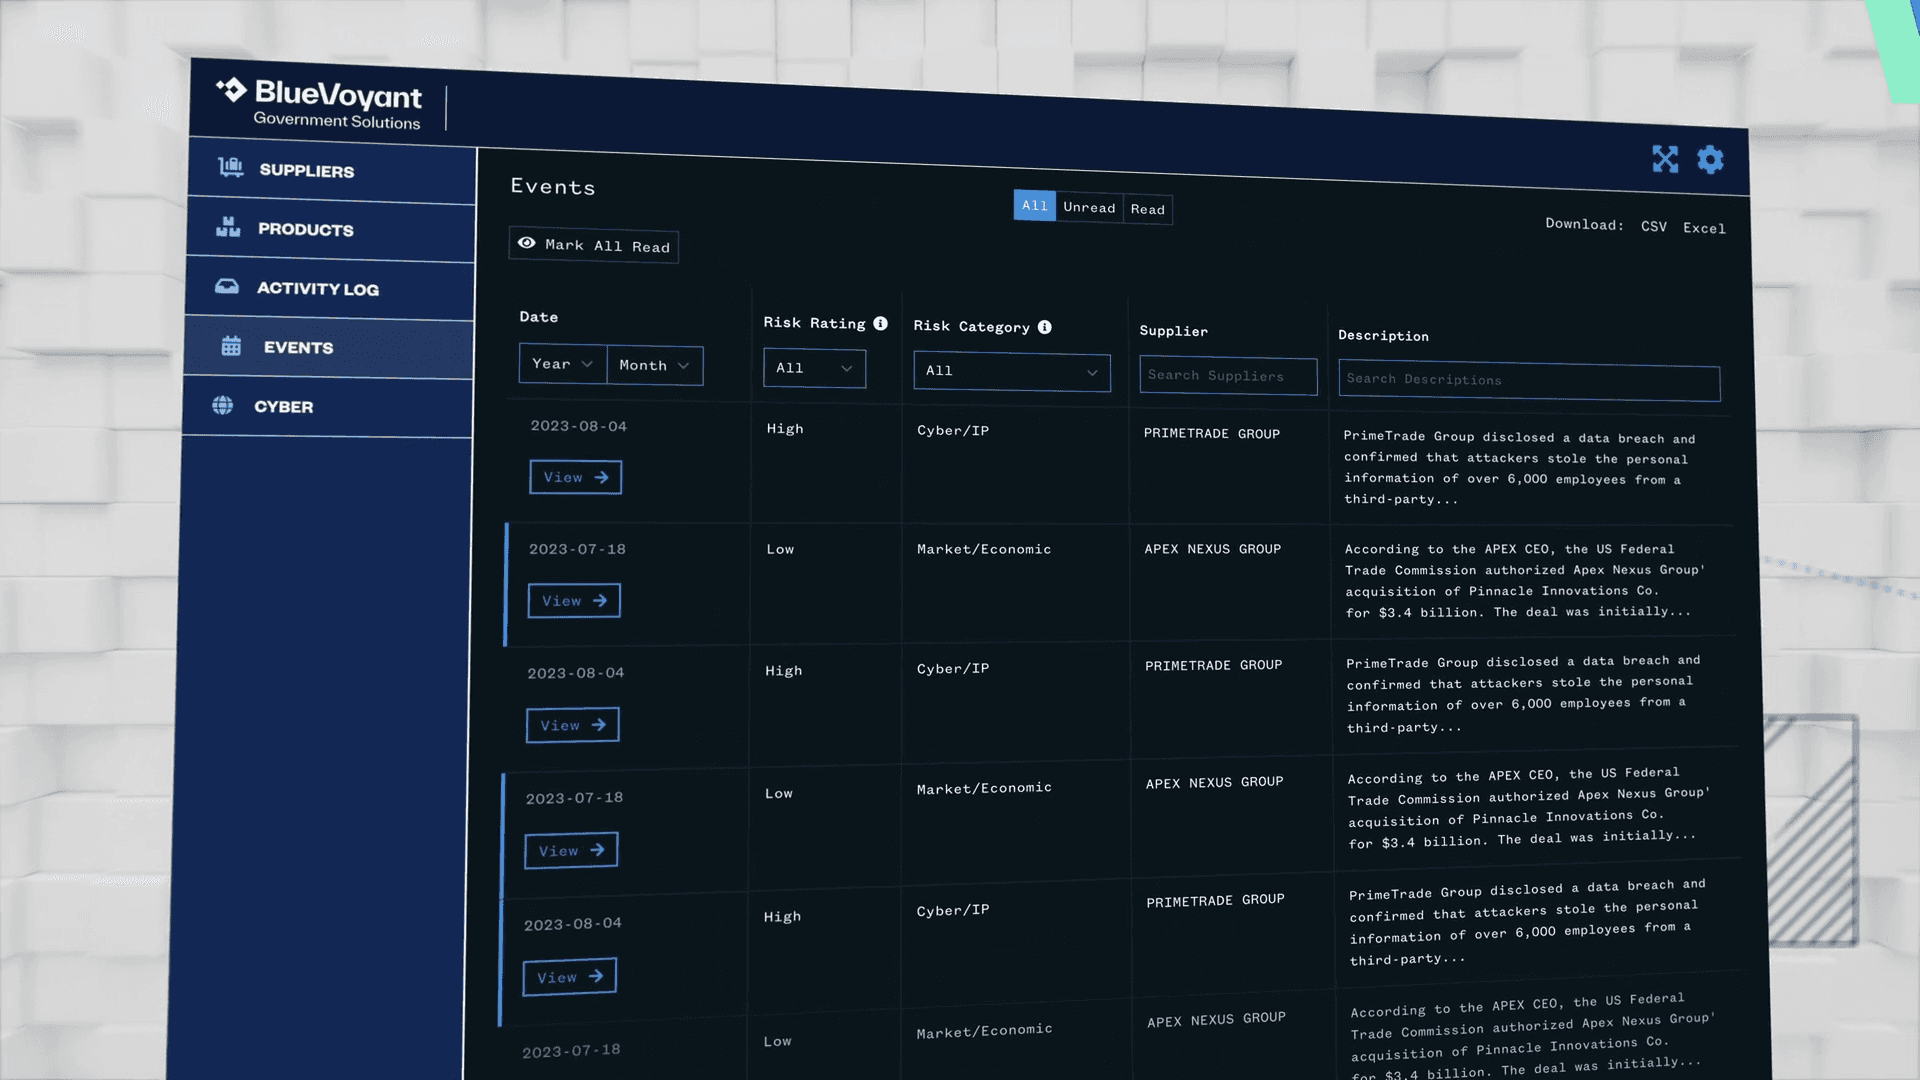
Task: Show only Unread events
Action: 1088,207
